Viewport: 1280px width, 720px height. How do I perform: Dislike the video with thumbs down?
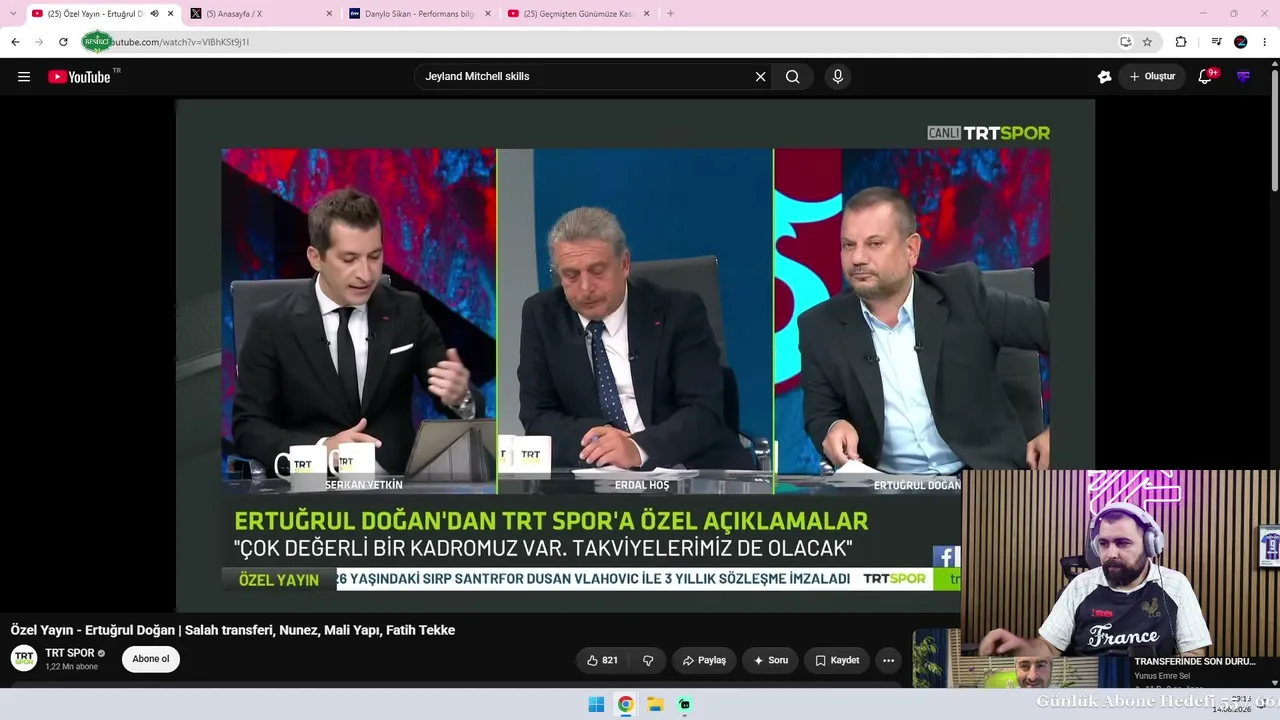coord(648,660)
